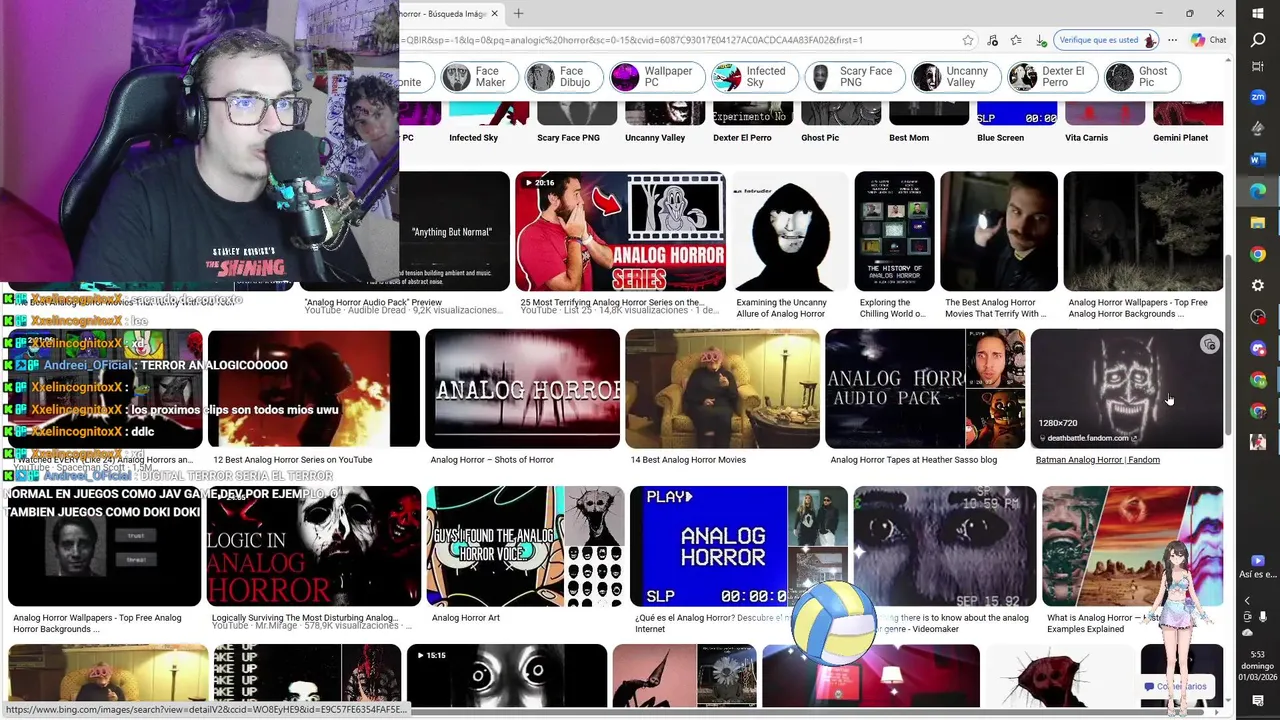Screen dimensions: 1280x720
Task: Click the Verifique que es usted profile button
Action: click(x=1107, y=40)
